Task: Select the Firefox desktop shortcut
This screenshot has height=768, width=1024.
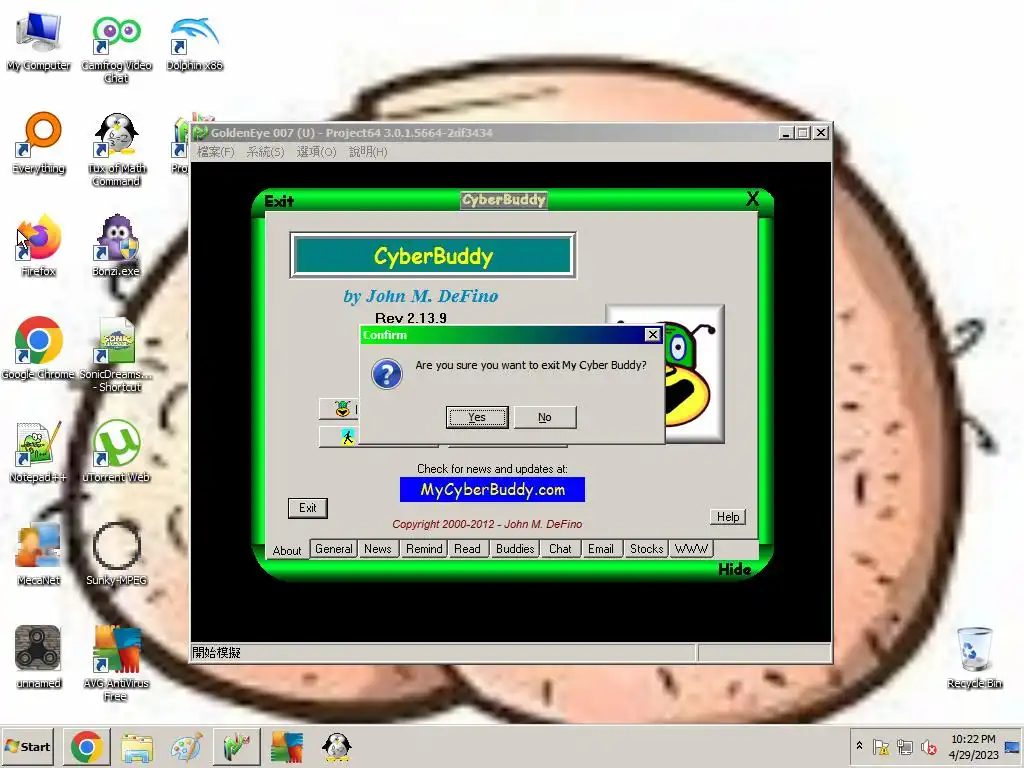Action: click(39, 246)
